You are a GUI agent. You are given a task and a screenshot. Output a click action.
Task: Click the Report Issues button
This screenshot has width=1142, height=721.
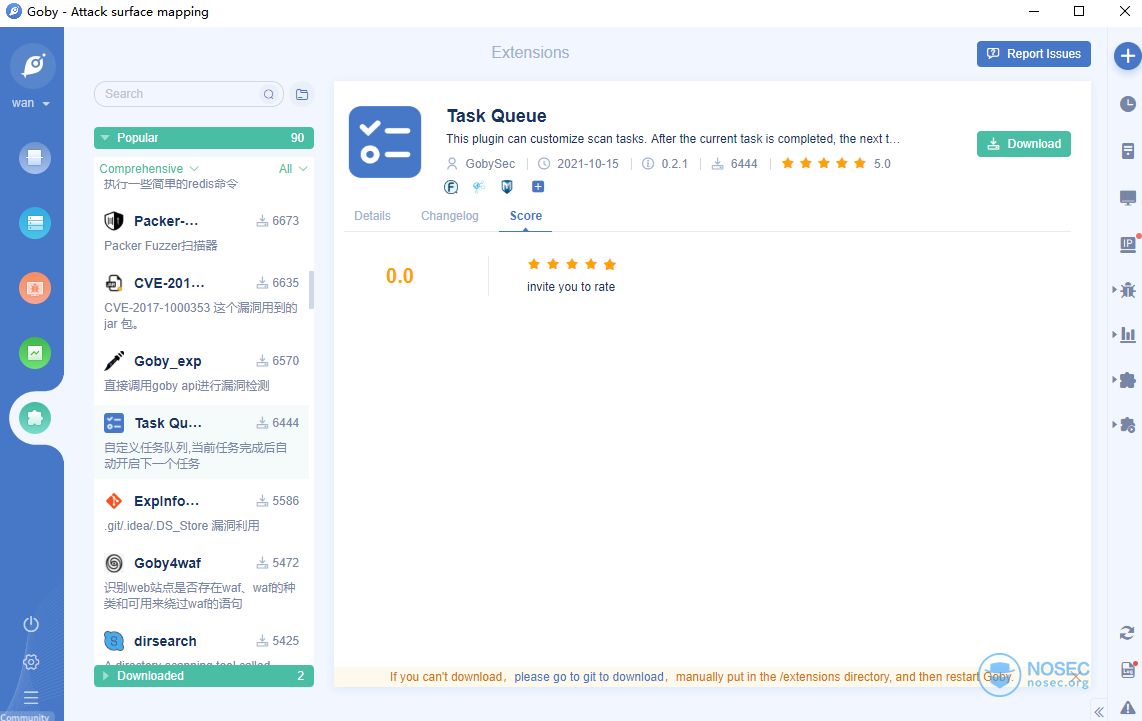(1033, 54)
